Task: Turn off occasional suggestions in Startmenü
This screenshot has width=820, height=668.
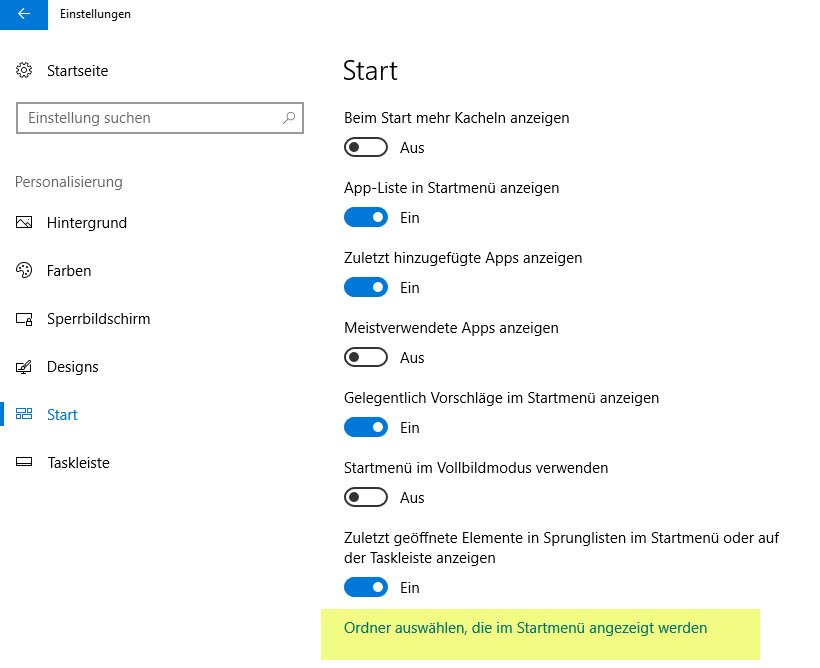Action: point(366,428)
